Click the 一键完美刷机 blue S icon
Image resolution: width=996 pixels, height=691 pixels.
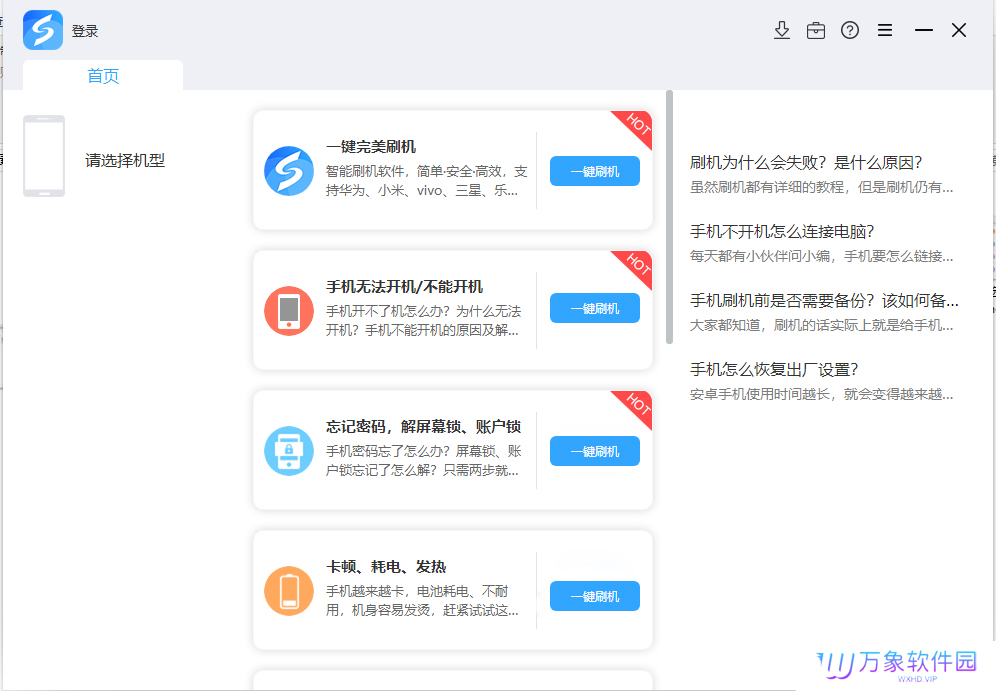click(x=289, y=171)
